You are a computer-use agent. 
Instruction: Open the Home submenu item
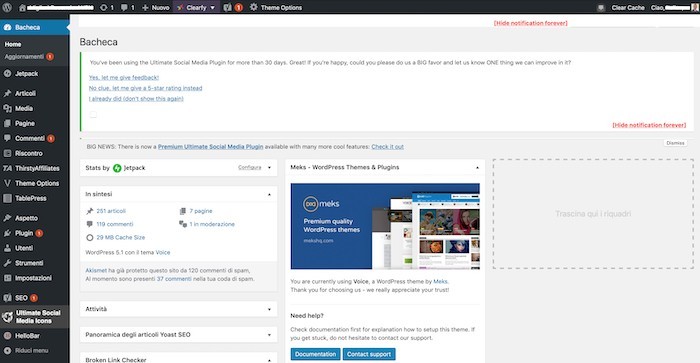coord(13,44)
